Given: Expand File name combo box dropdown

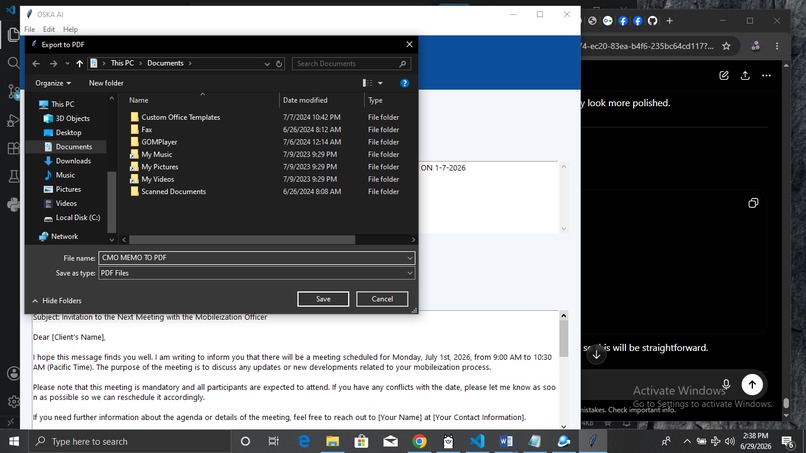Looking at the screenshot, I should pyautogui.click(x=410, y=258).
